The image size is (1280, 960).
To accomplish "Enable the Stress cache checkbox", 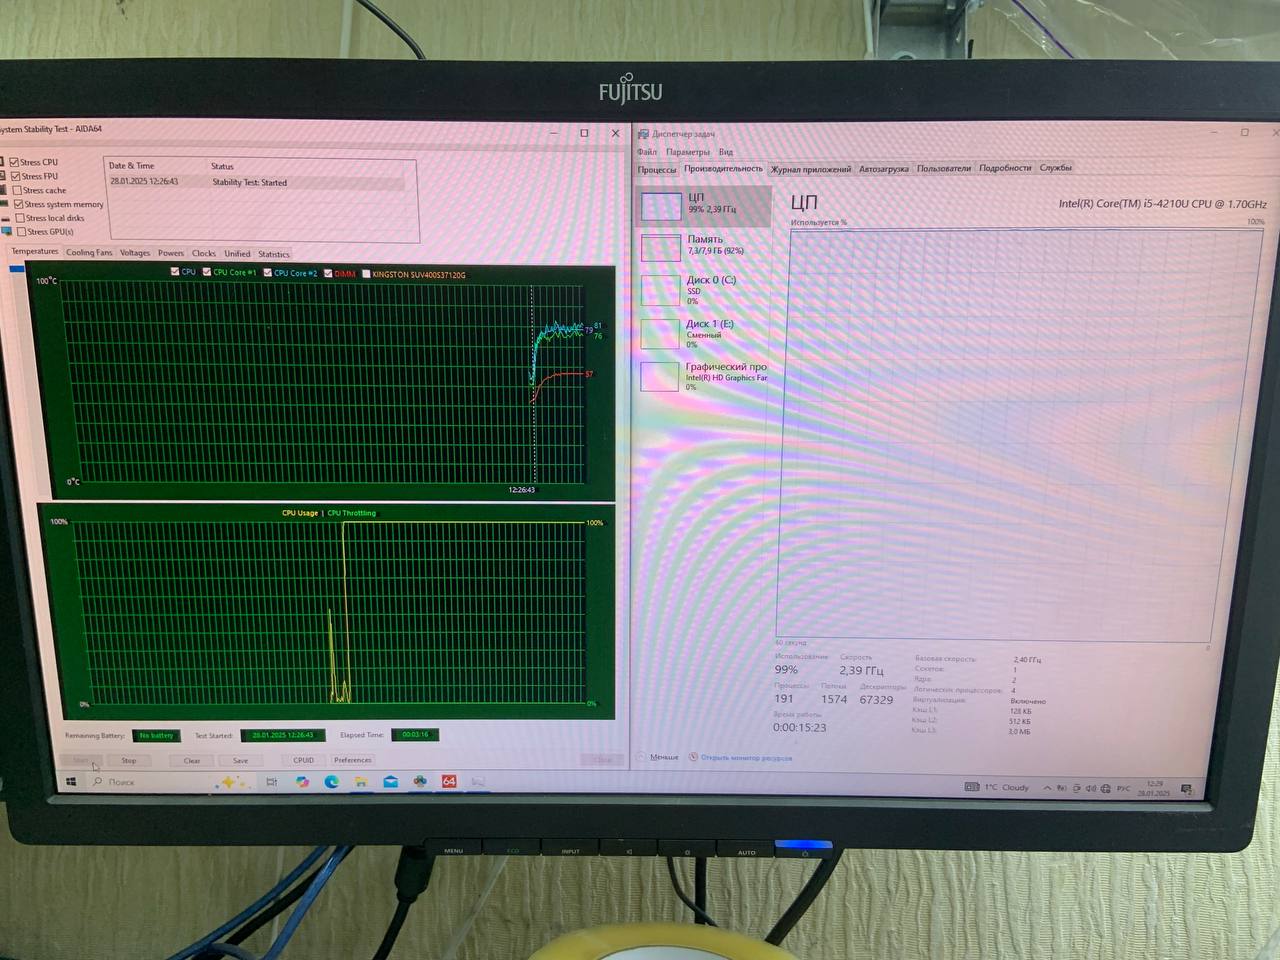I will pyautogui.click(x=17, y=190).
